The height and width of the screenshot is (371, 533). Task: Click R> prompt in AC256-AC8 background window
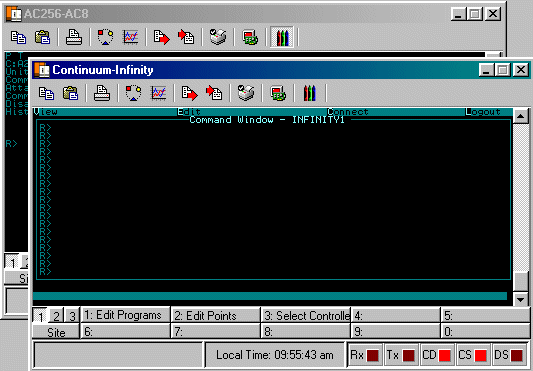click(x=12, y=144)
